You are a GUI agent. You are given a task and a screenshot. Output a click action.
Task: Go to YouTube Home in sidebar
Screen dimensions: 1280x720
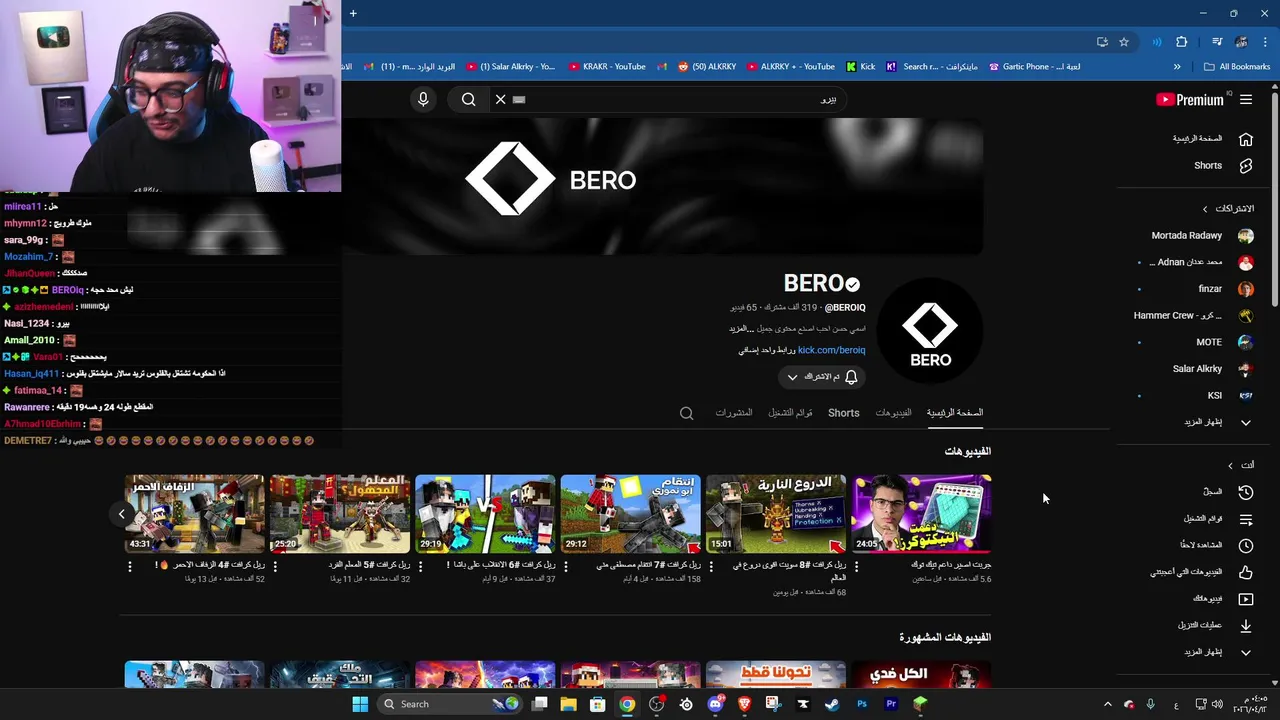pyautogui.click(x=1212, y=139)
